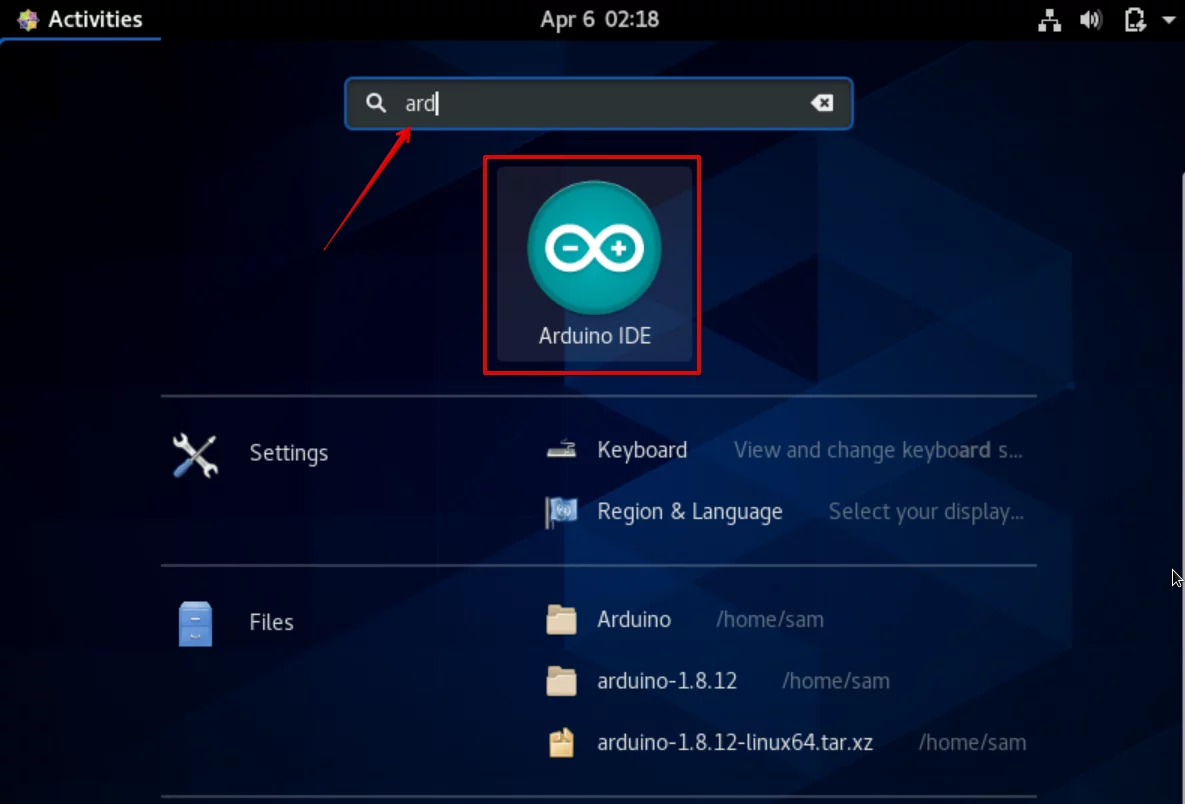Click the volume speaker icon in top bar

[x=1091, y=20]
